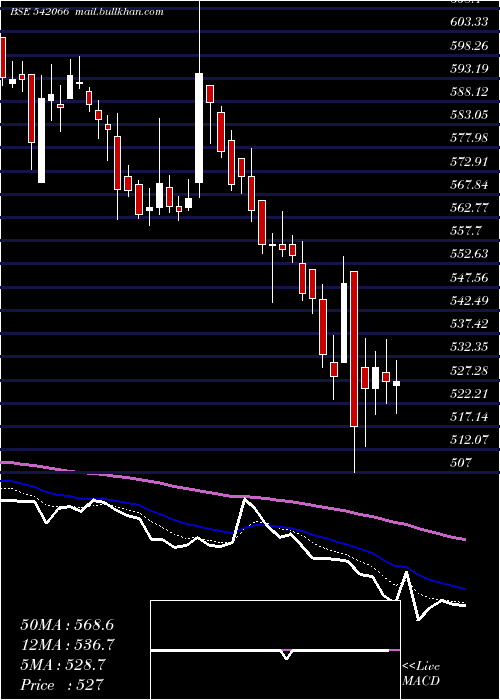Screen dimensions: 500x700
Task: Click the 522.21 price axis label
Action: 469,393
